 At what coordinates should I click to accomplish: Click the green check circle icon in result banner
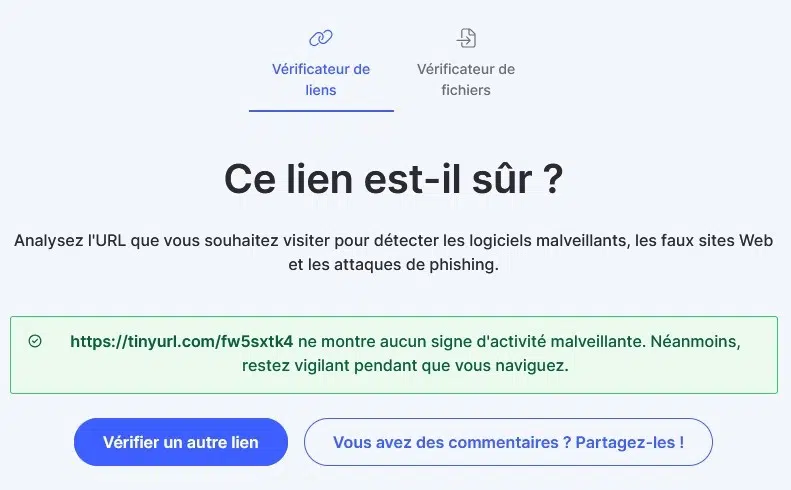click(35, 341)
